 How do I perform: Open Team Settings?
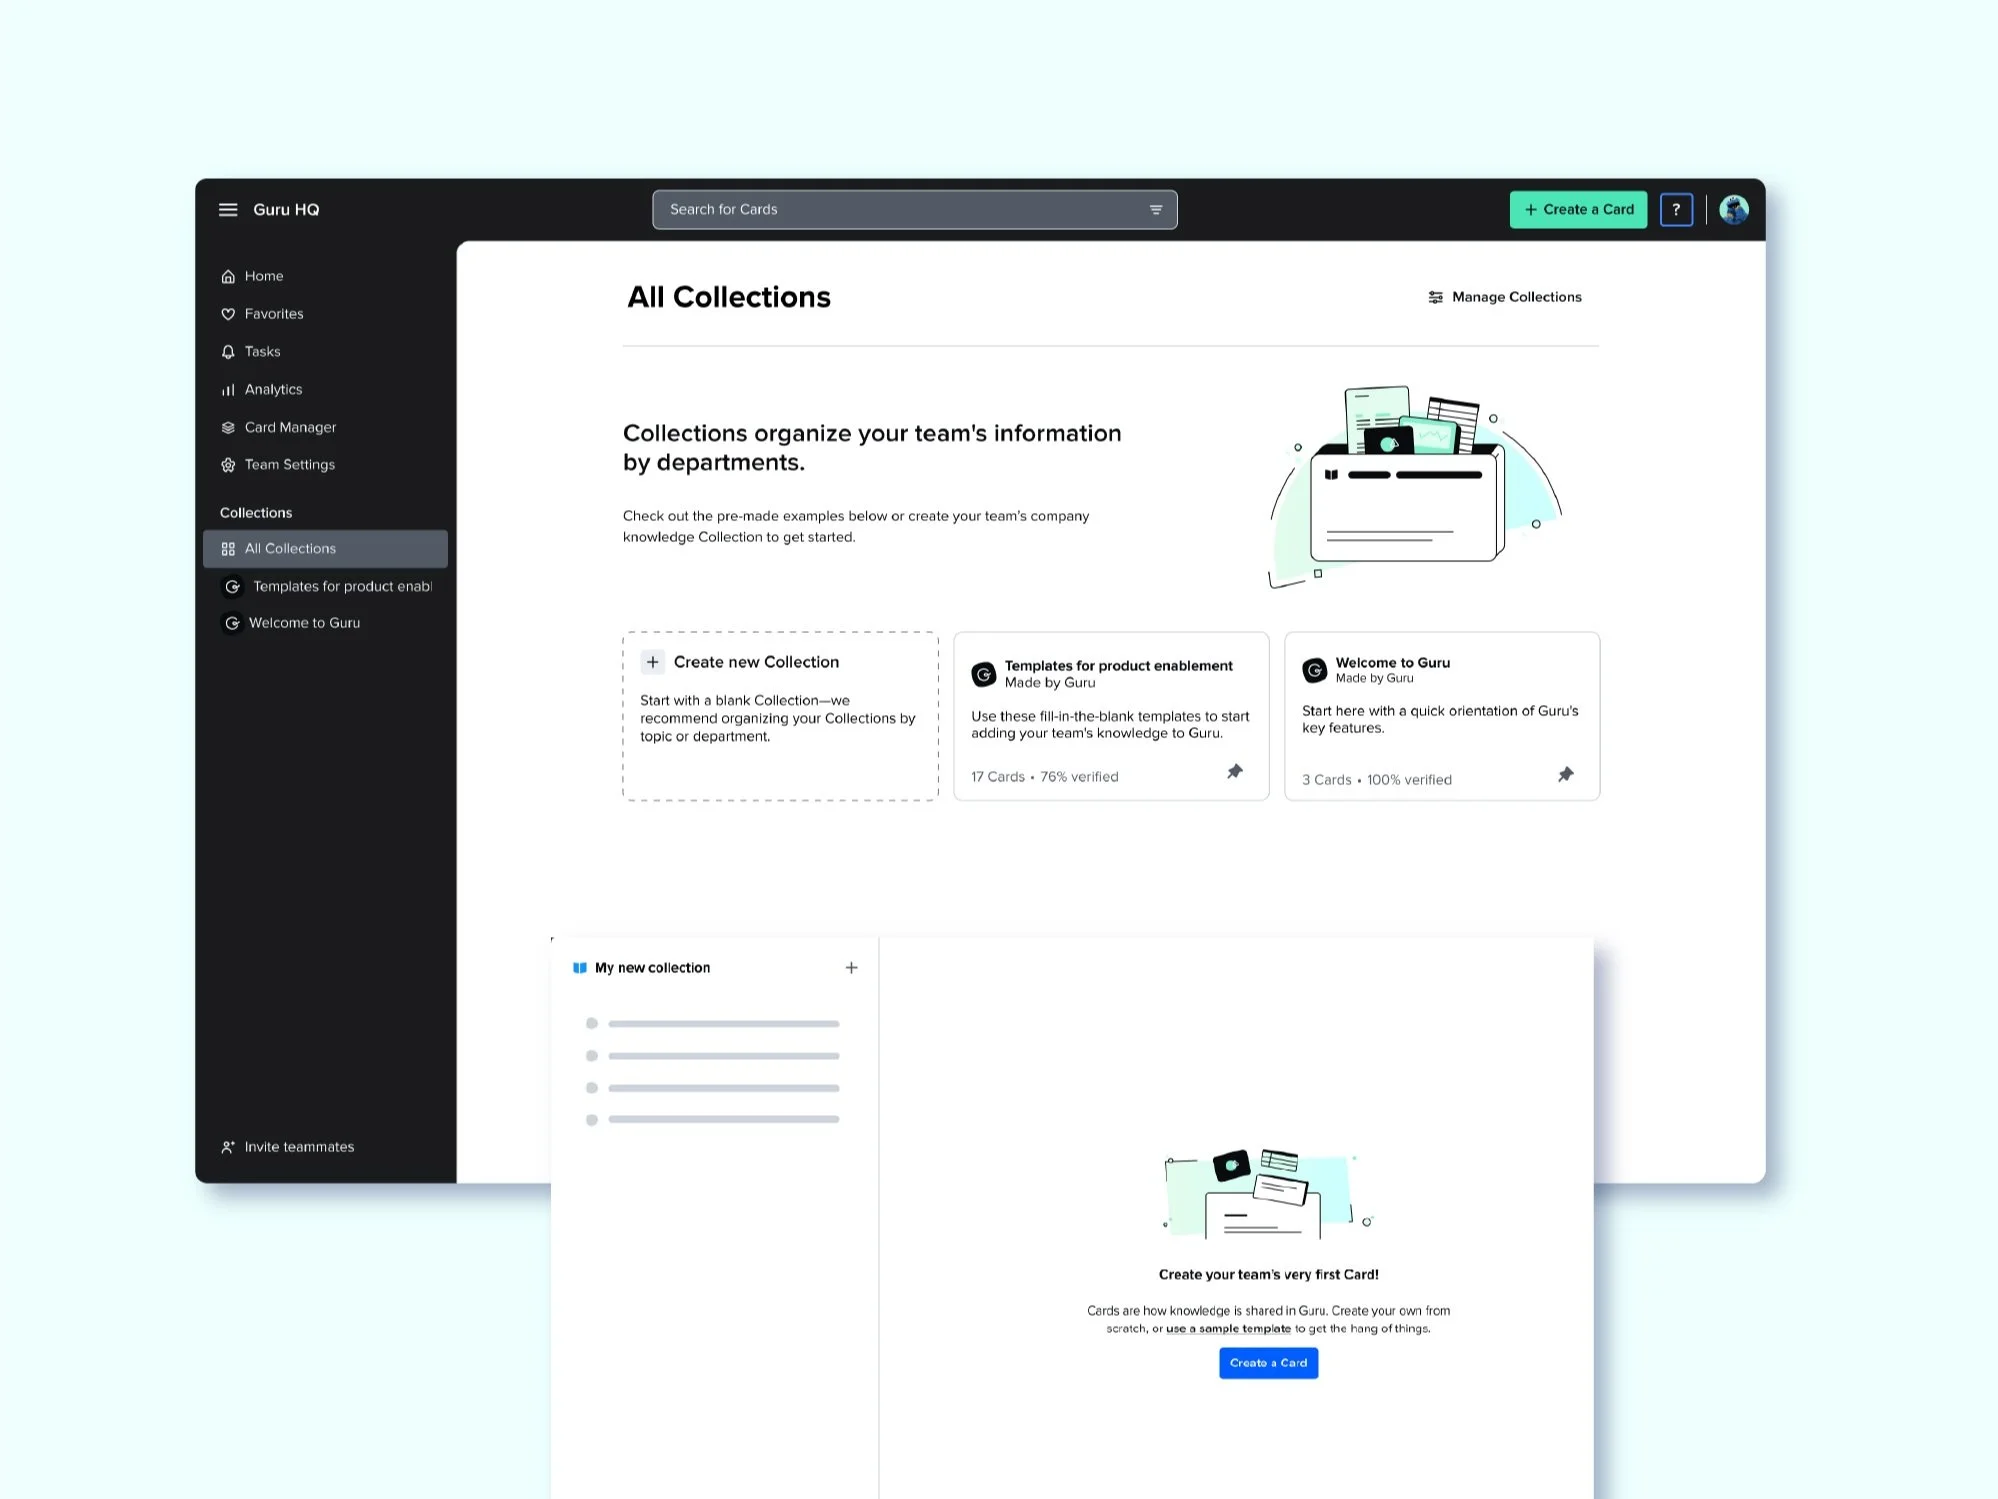pyautogui.click(x=289, y=465)
